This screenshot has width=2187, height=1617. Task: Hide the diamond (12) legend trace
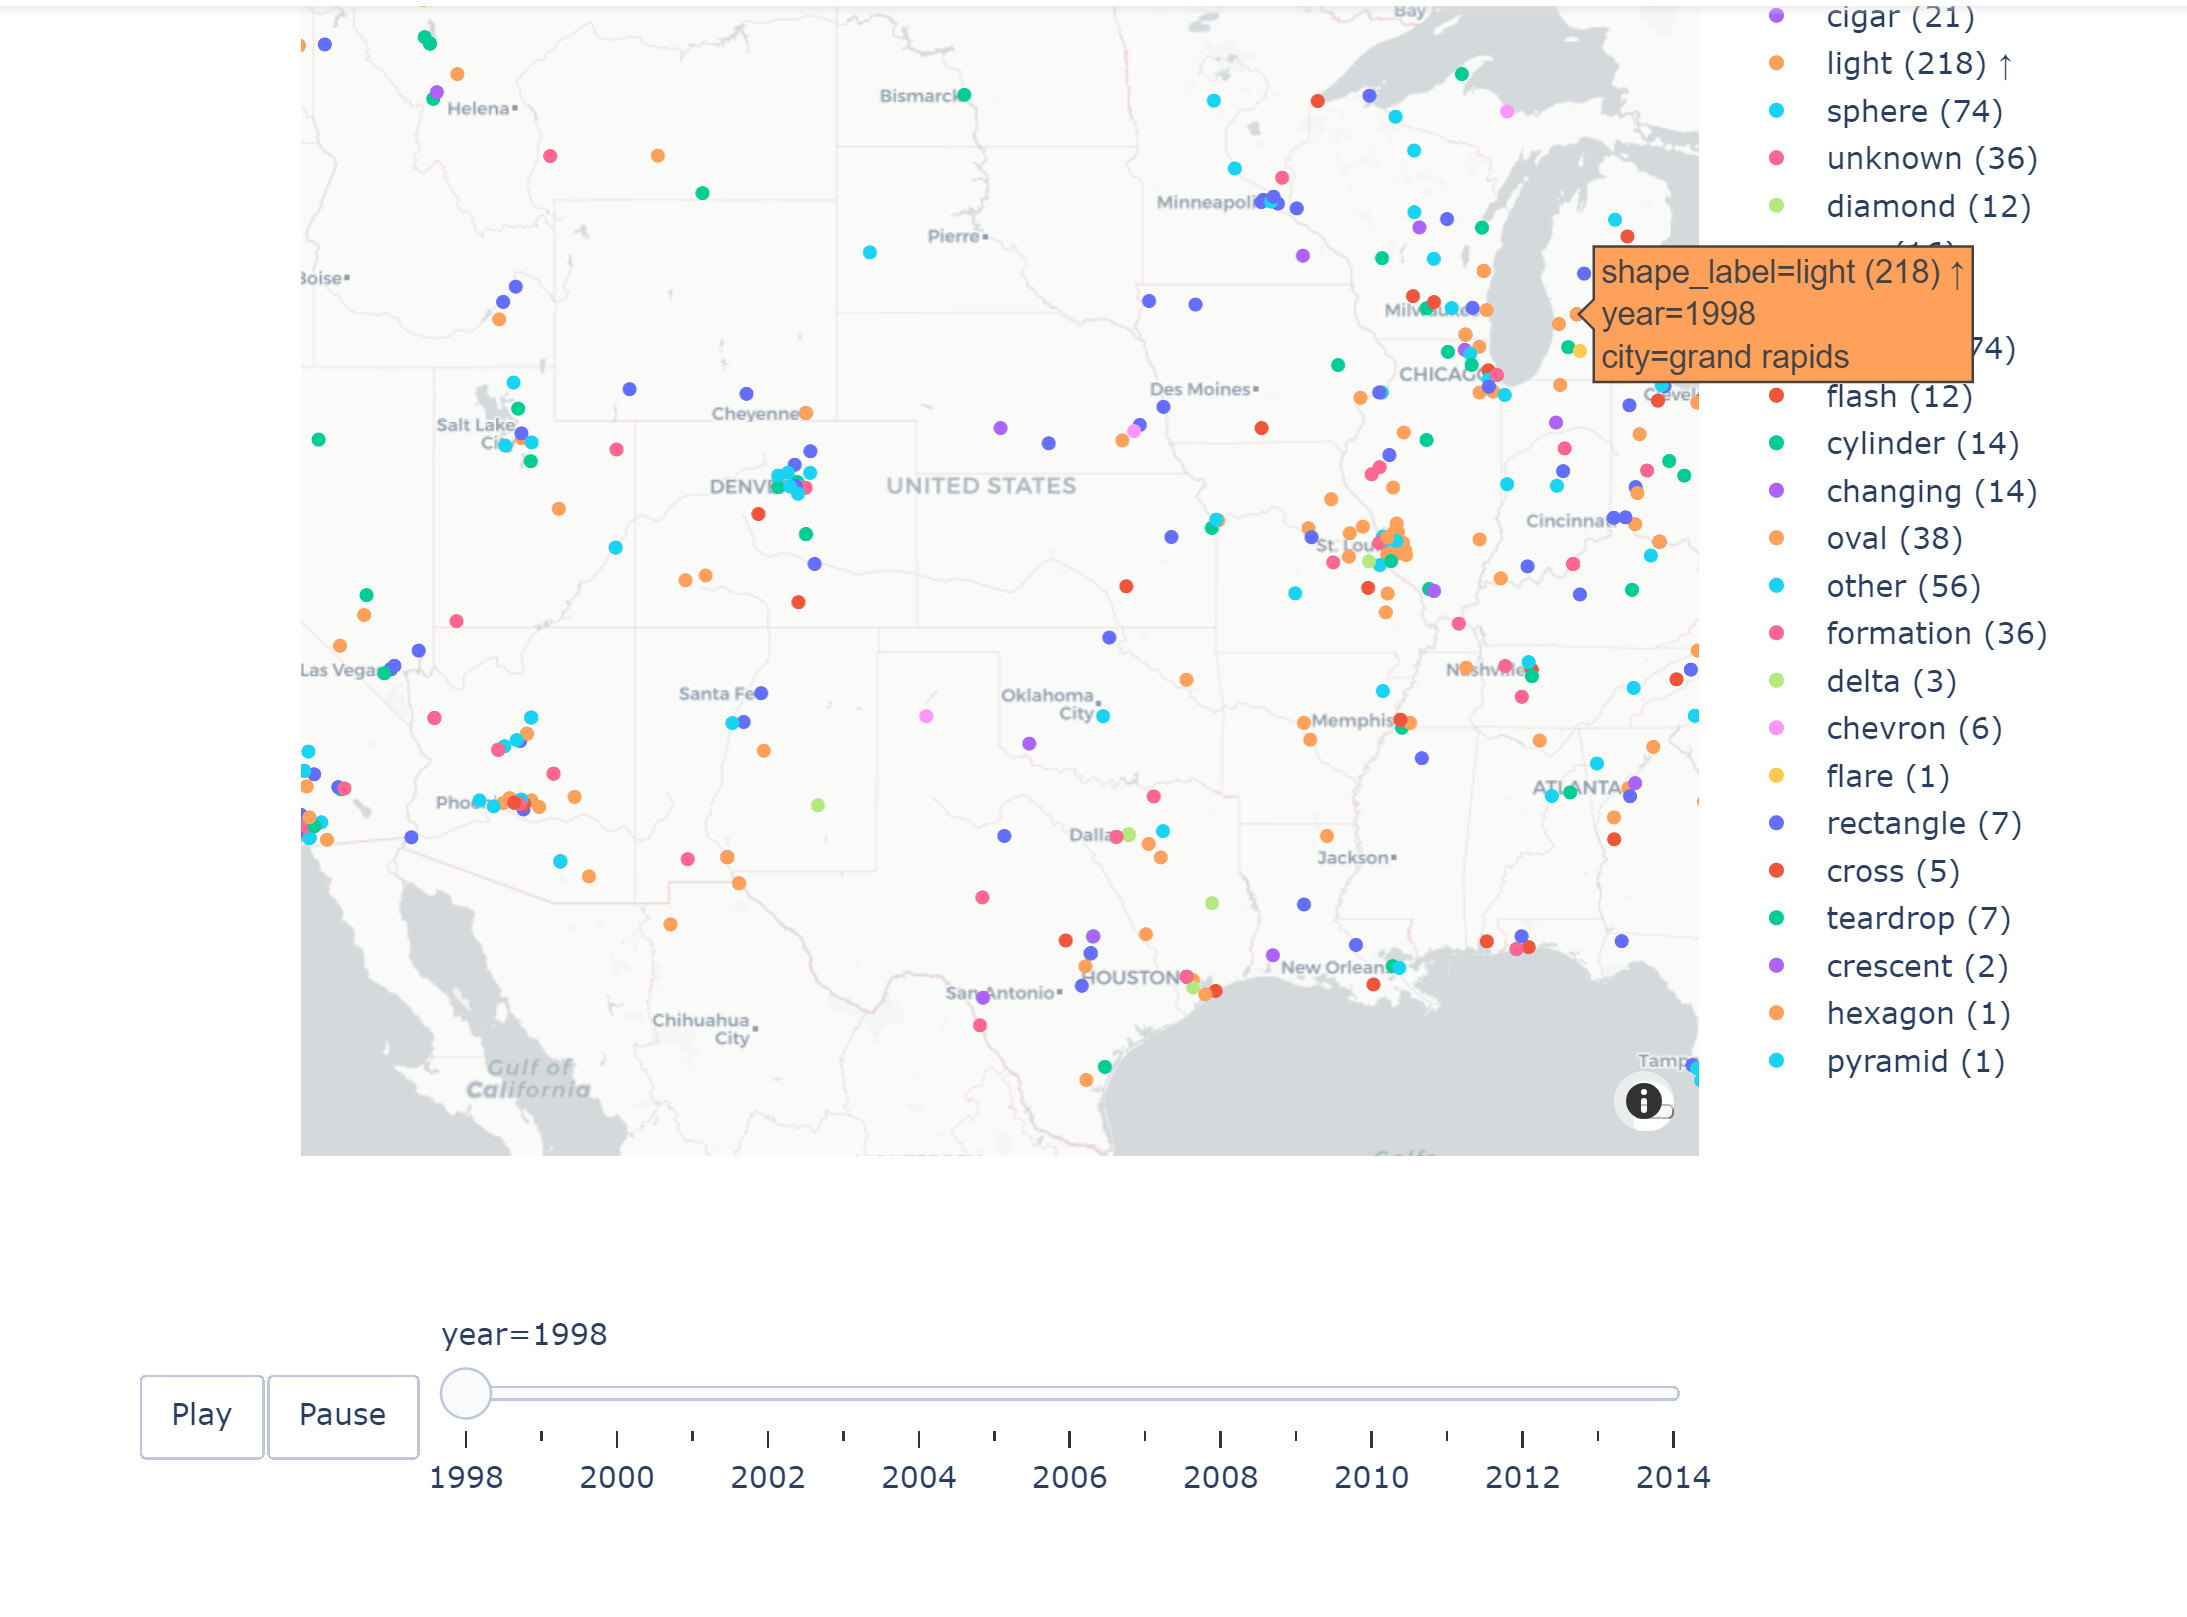(1927, 206)
